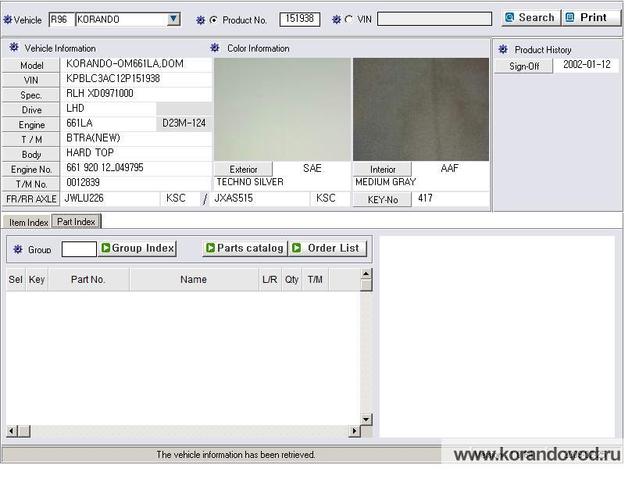Open the Order List
The image size is (639, 479).
pos(328,248)
